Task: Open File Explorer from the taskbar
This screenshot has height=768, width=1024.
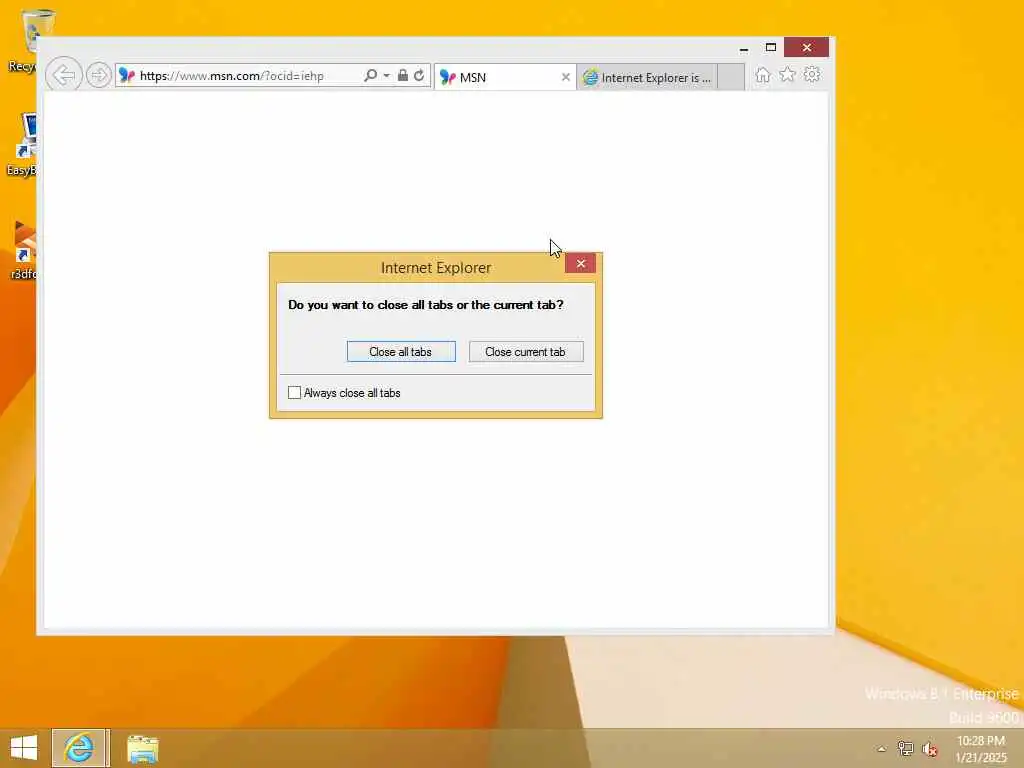Action: point(142,748)
